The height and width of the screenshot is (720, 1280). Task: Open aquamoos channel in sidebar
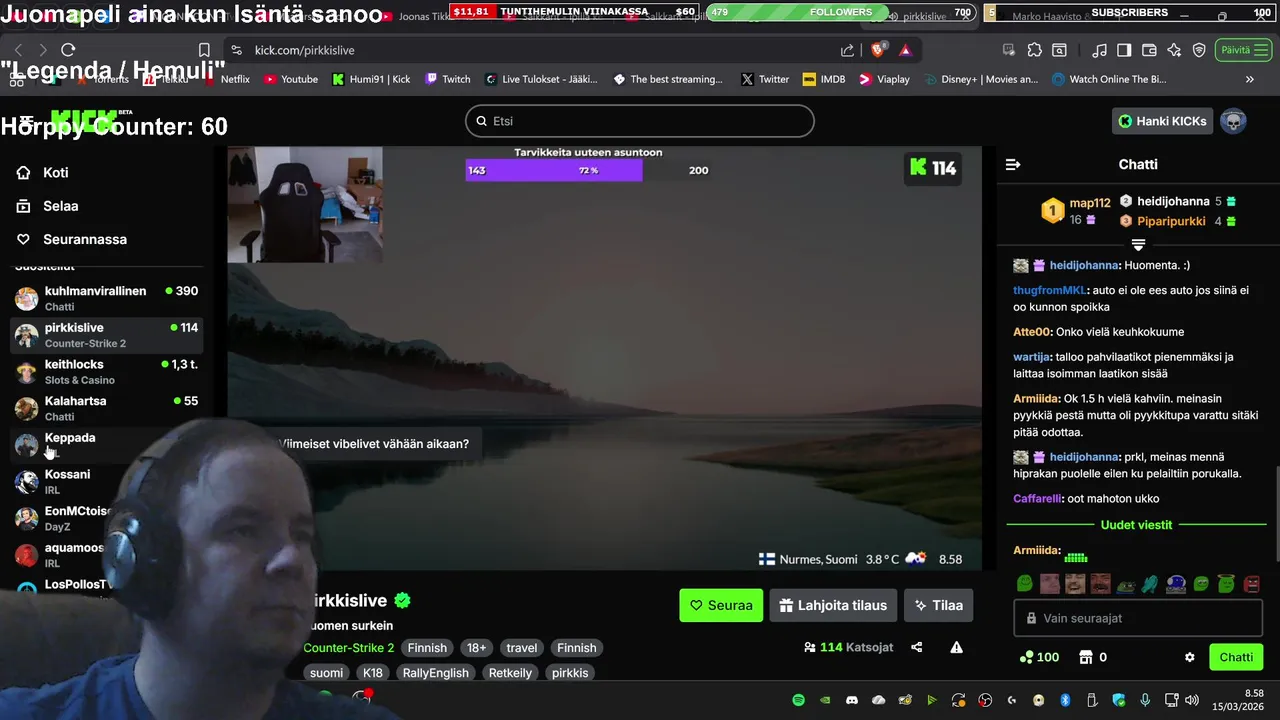107,555
